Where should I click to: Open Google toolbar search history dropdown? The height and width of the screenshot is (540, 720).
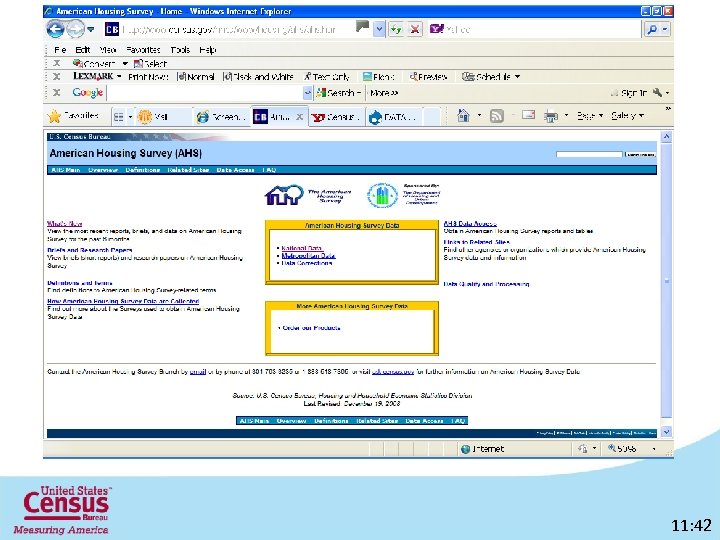click(x=308, y=93)
